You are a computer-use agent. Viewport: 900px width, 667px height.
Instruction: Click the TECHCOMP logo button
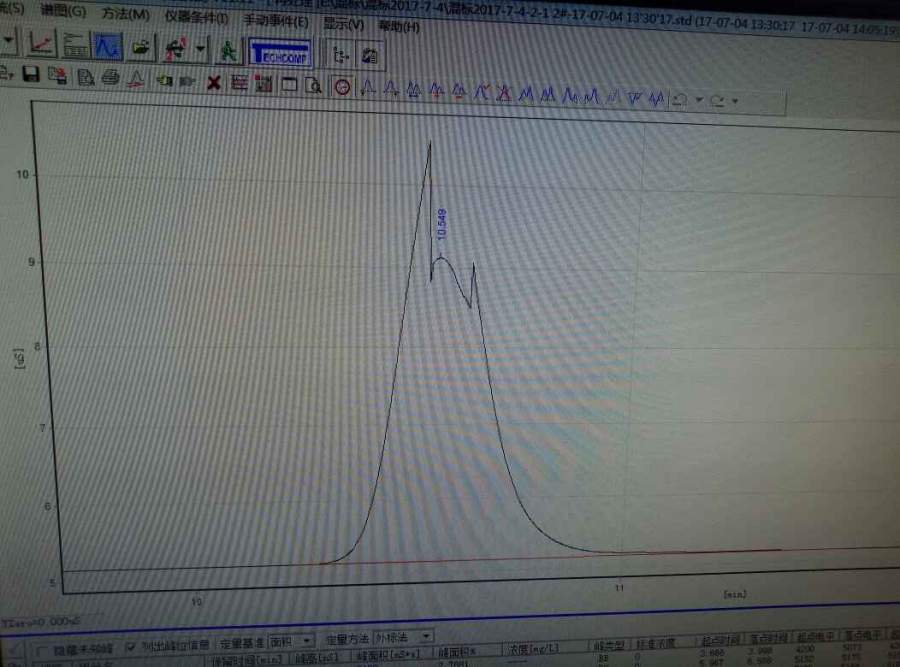280,53
